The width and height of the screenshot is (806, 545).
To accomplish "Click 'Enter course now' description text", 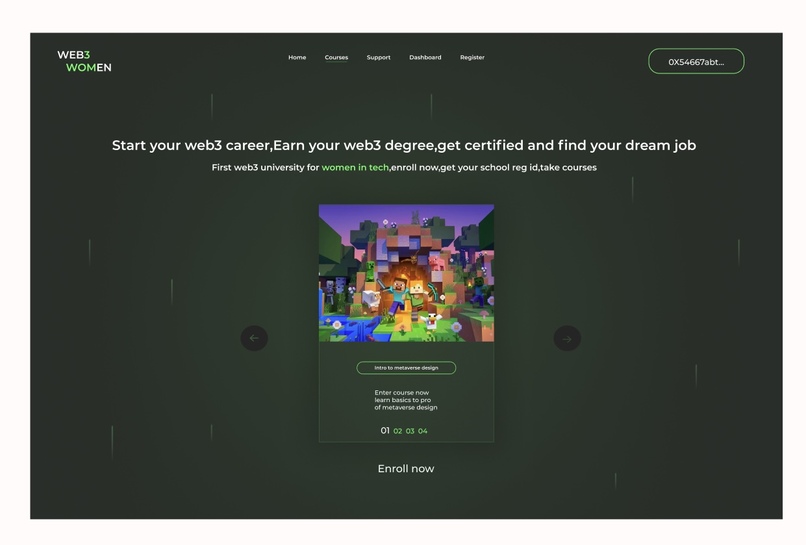I will (406, 399).
